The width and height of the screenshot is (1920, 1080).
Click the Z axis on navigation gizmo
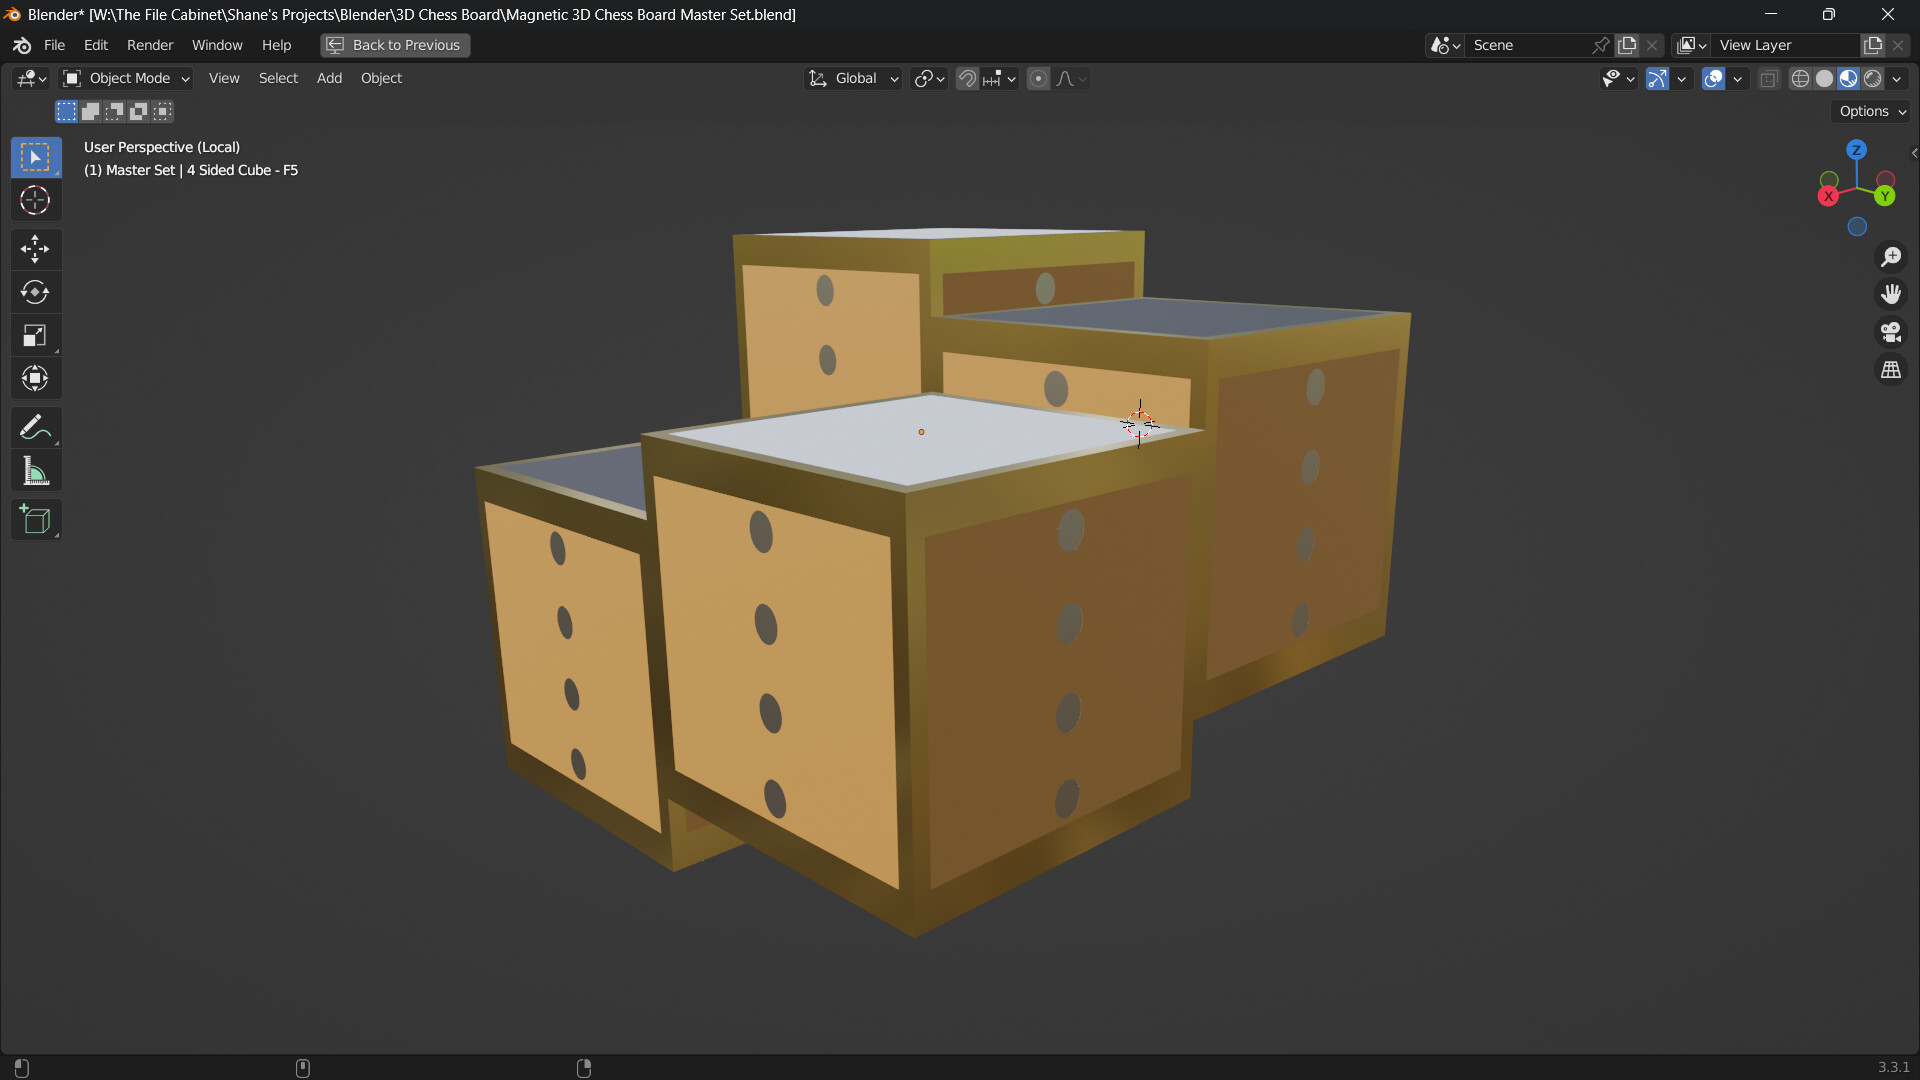pos(1857,150)
